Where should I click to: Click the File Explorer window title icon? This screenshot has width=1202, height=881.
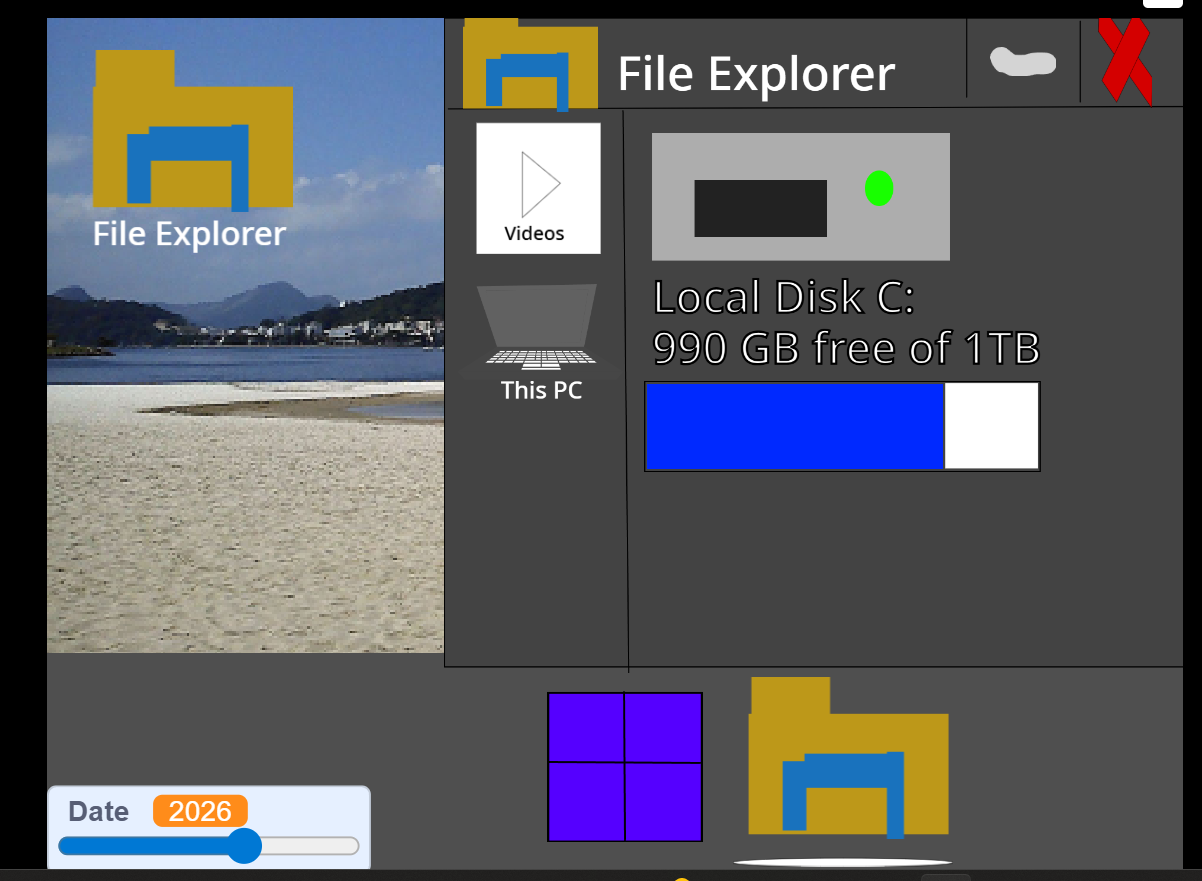530,64
